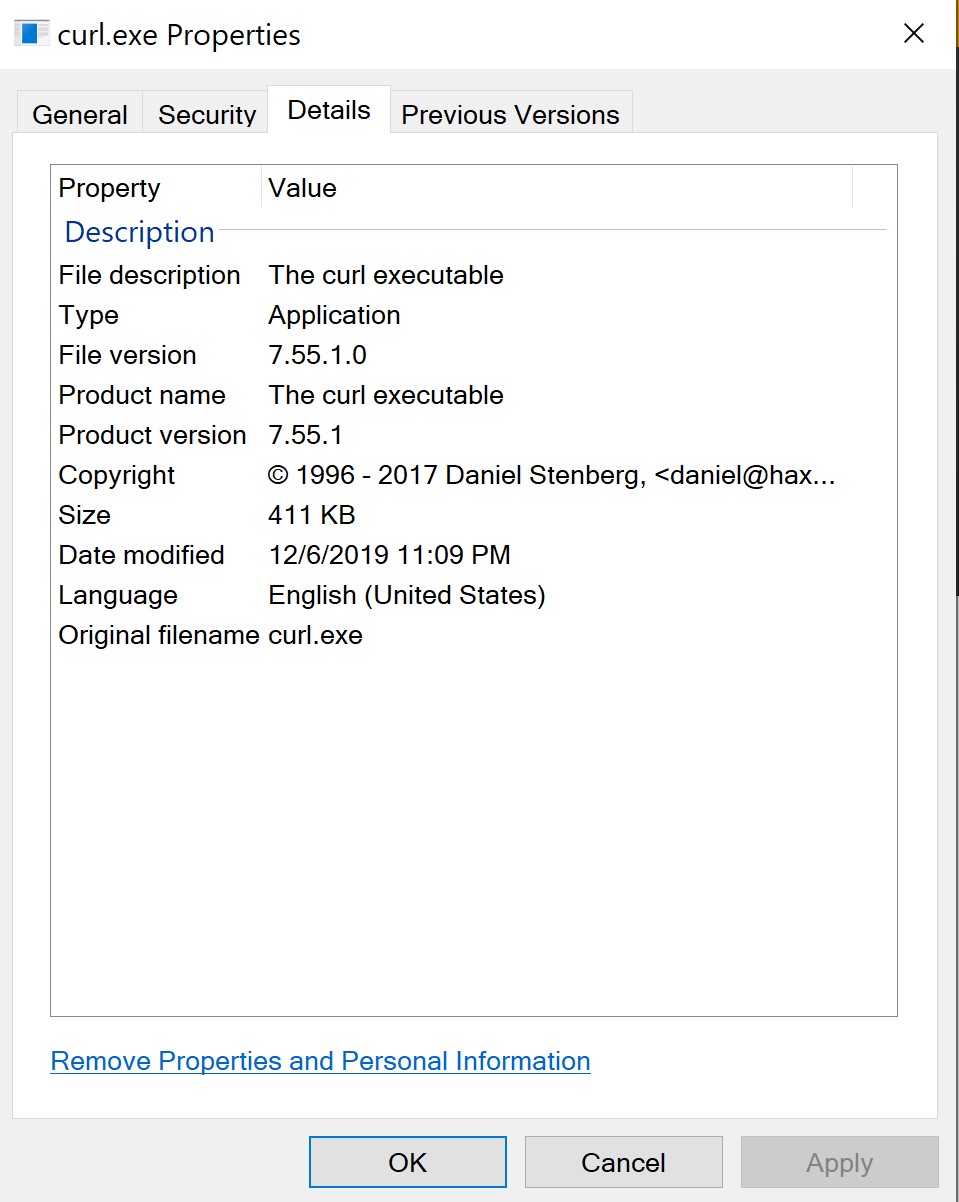Viewport: 959px width, 1202px height.
Task: Close the curl.exe Properties dialog
Action: click(x=913, y=32)
